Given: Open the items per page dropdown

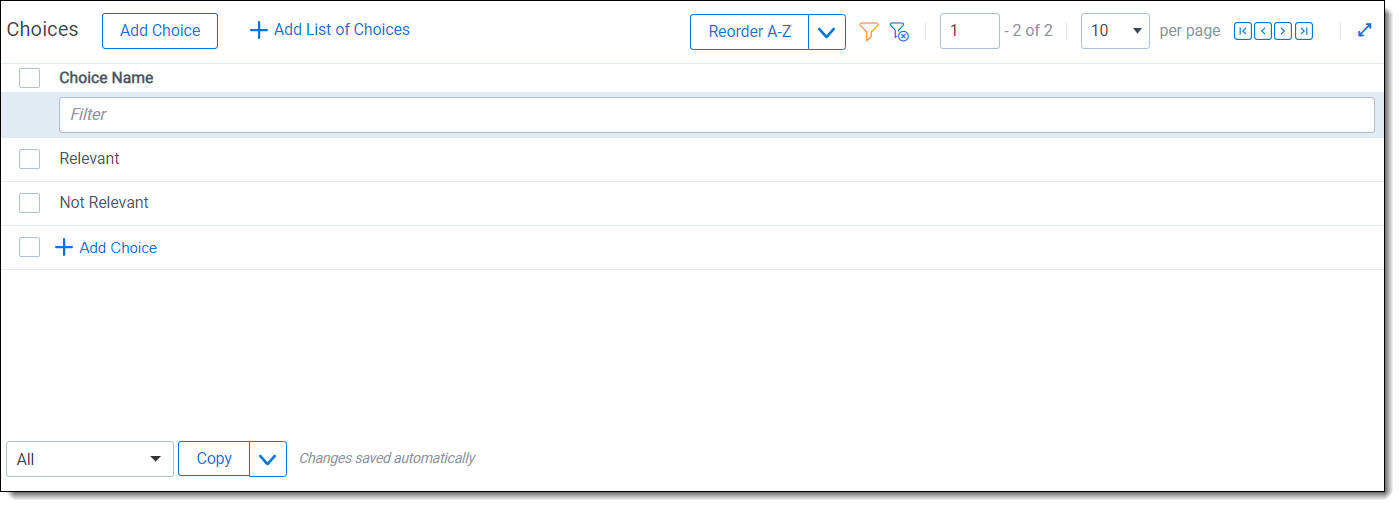Looking at the screenshot, I should [x=1115, y=31].
